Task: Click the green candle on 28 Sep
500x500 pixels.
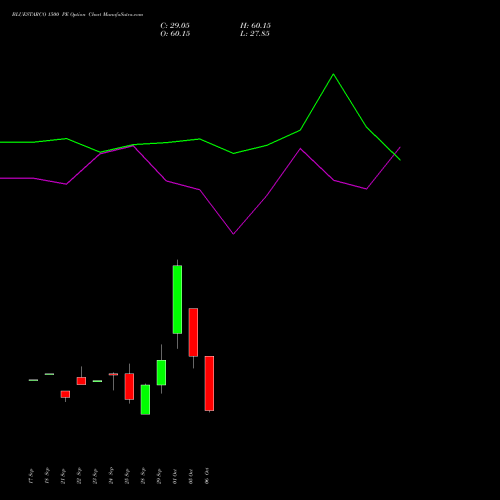Action: pos(145,400)
